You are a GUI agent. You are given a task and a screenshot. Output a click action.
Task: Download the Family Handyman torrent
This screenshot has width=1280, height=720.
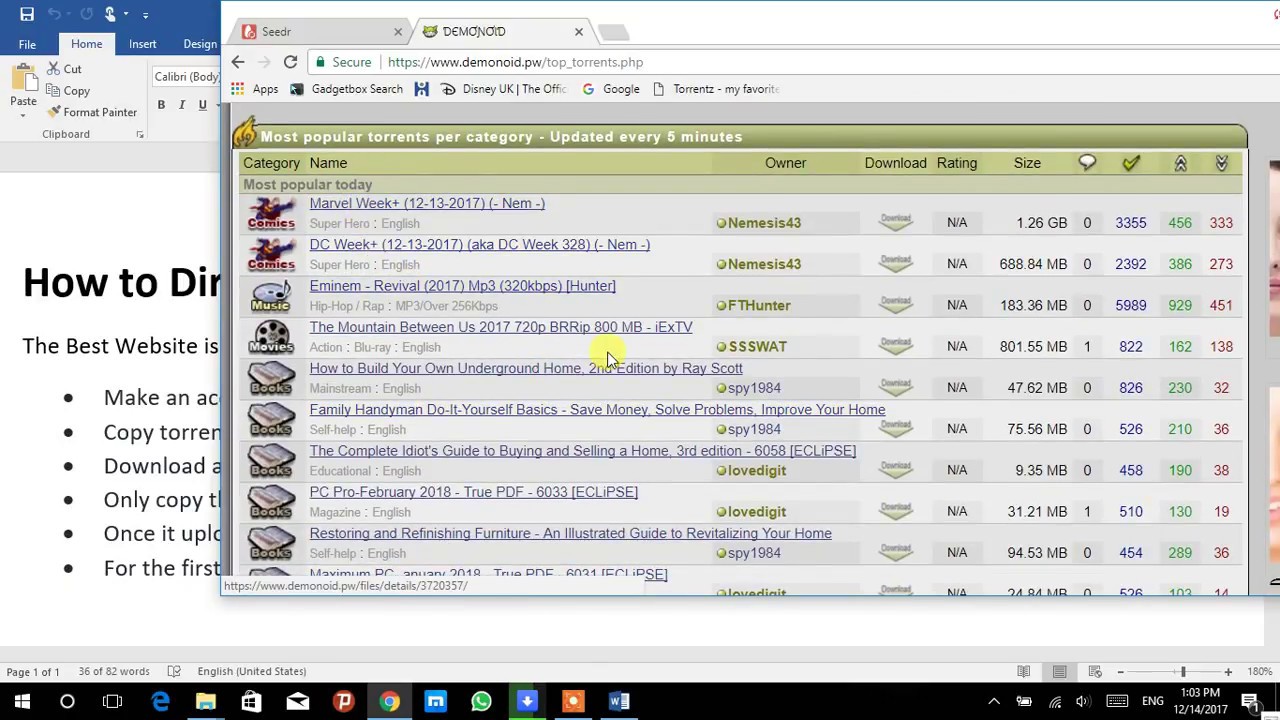pyautogui.click(x=895, y=427)
